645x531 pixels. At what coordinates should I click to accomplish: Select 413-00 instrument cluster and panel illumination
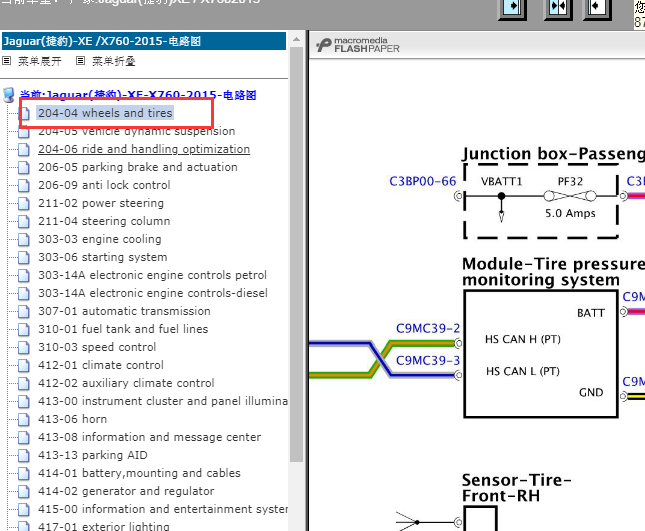pyautogui.click(x=162, y=401)
